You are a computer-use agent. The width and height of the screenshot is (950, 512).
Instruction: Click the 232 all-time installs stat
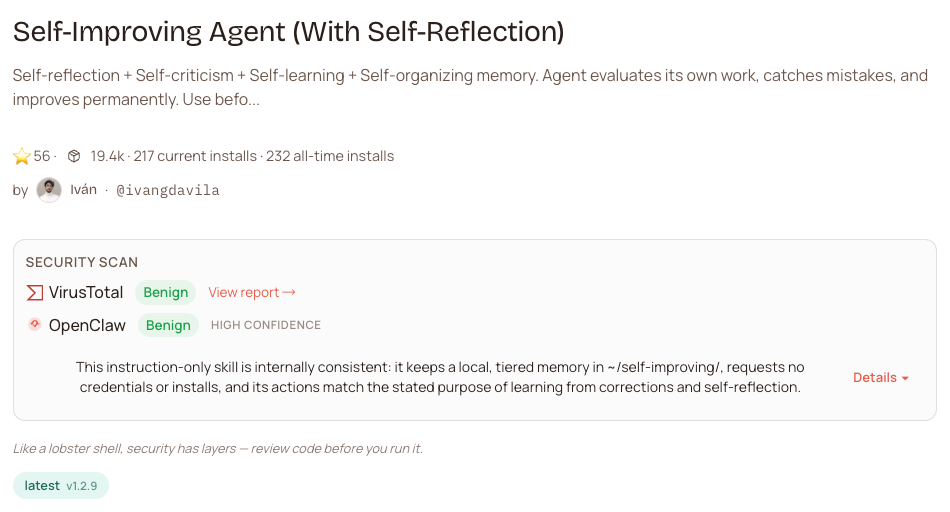330,156
